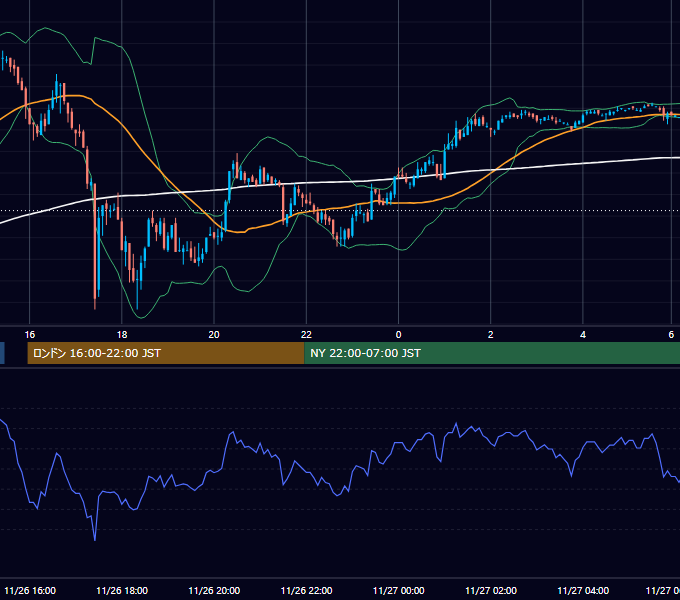Click the 11/26 16:00 time label
The image size is (680, 600).
(30, 590)
